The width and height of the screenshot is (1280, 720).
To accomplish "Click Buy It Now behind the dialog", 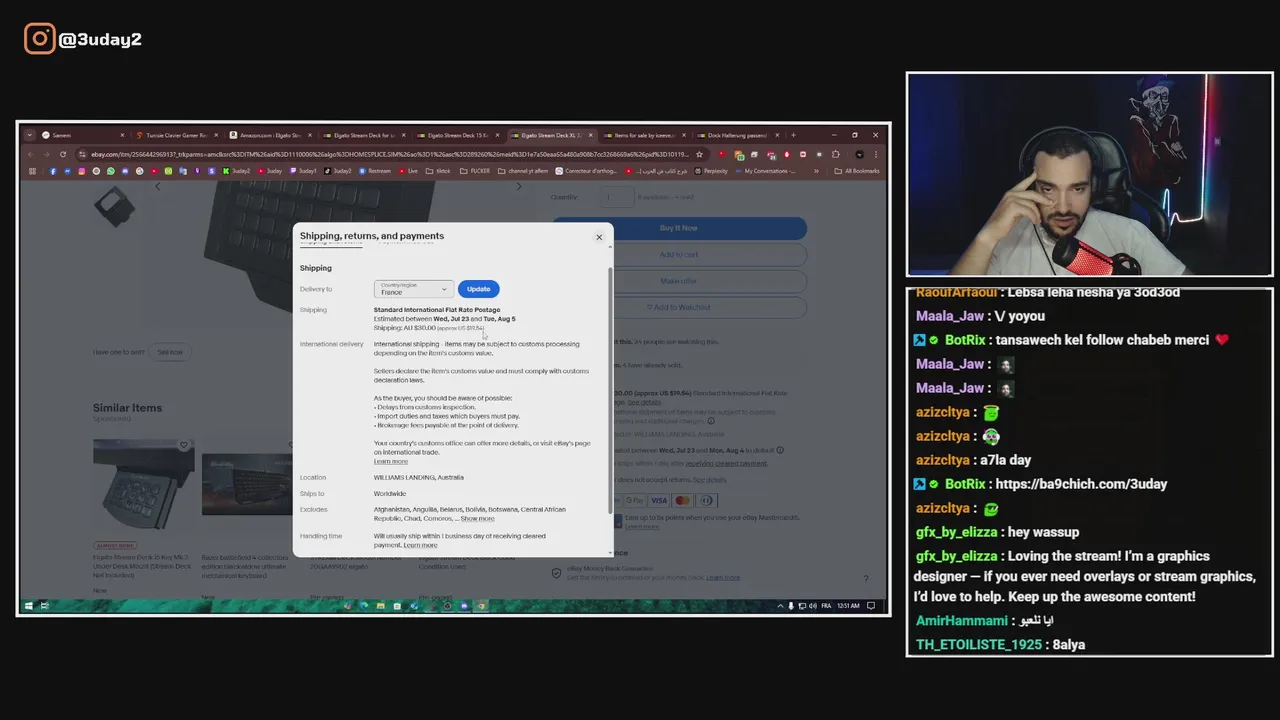I will 679,228.
